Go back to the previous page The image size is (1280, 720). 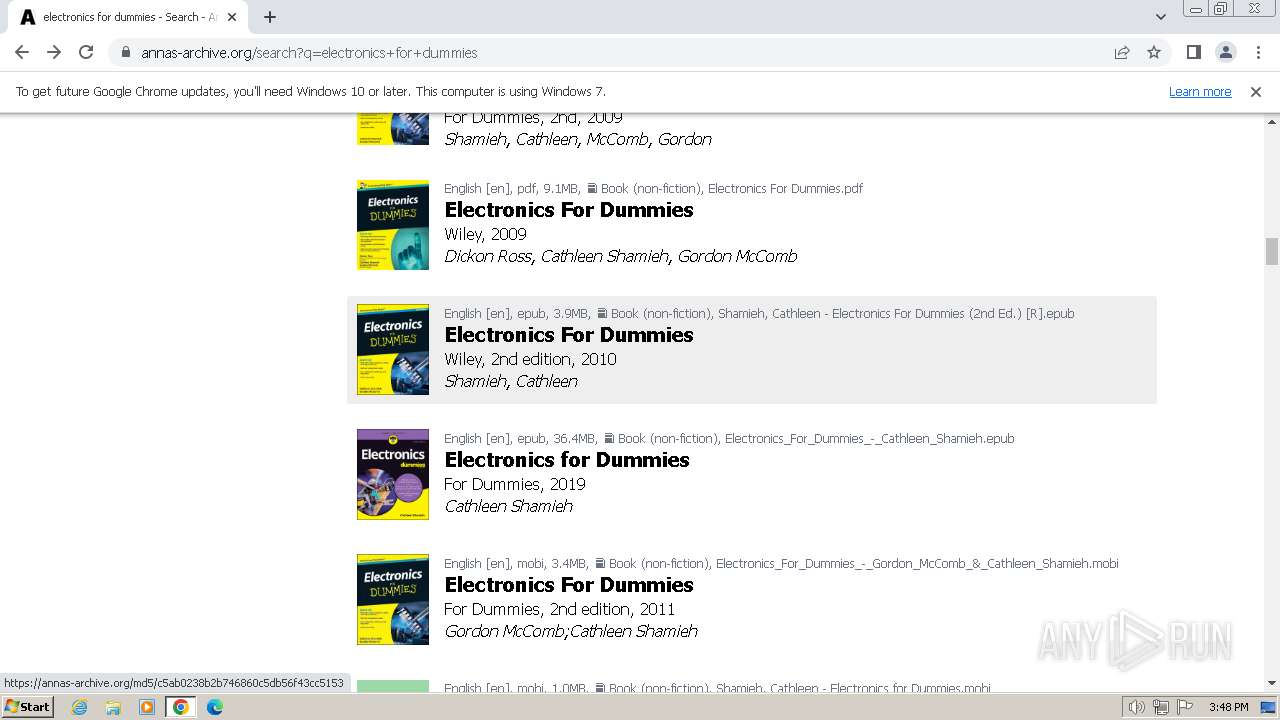pos(22,52)
